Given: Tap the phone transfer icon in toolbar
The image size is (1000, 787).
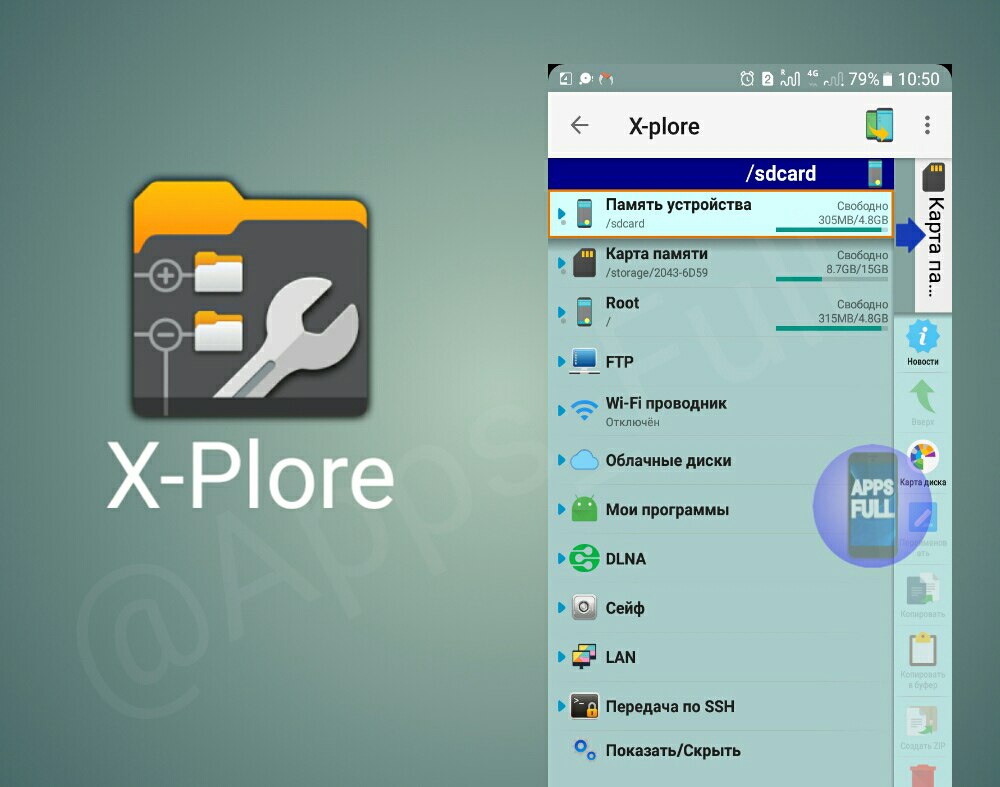Looking at the screenshot, I should [x=879, y=125].
